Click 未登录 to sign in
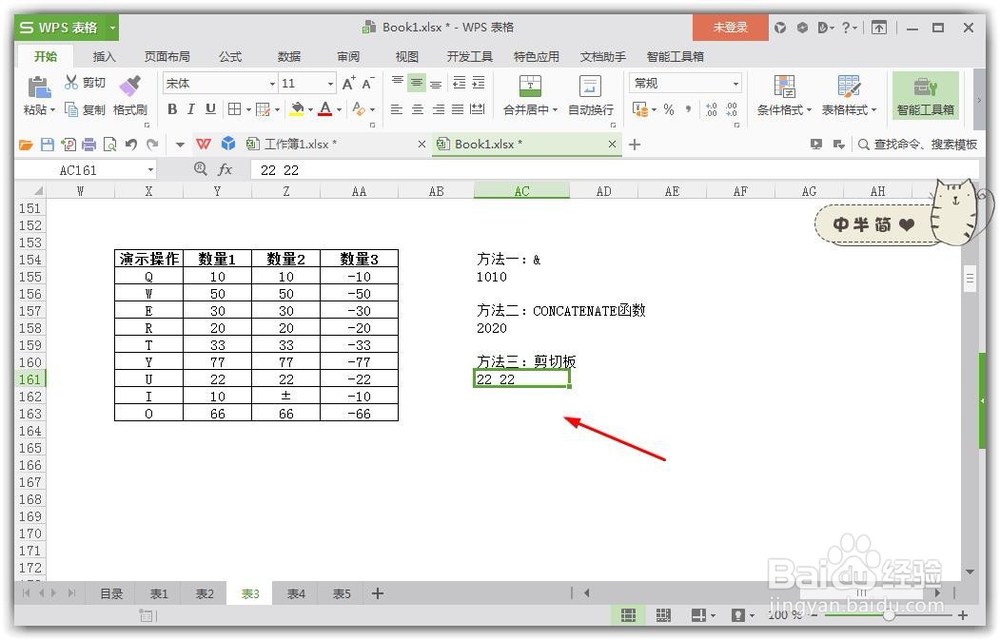The image size is (1000, 640). pyautogui.click(x=730, y=28)
